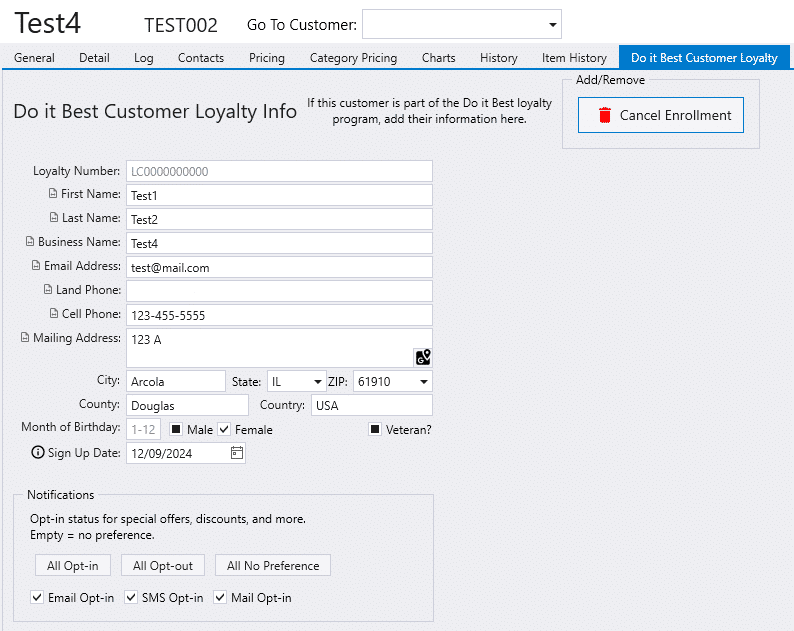This screenshot has width=794, height=631.
Task: Open the Item History tab
Action: 574,58
